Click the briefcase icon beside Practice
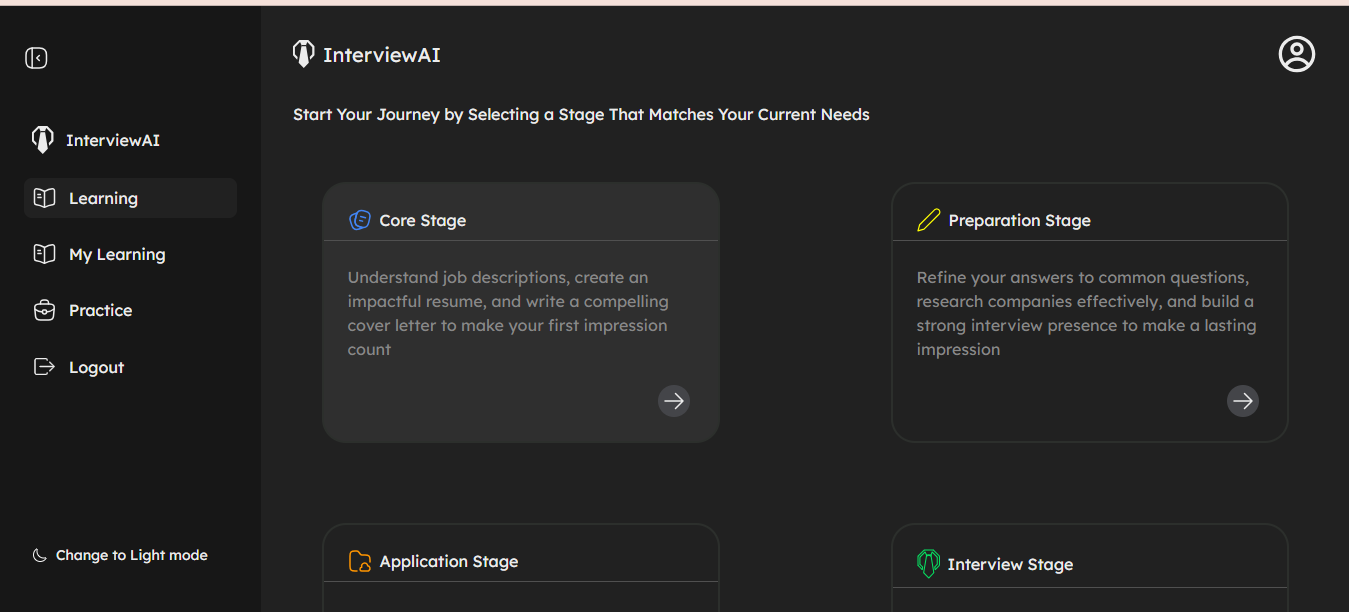This screenshot has height=612, width=1349. click(44, 310)
